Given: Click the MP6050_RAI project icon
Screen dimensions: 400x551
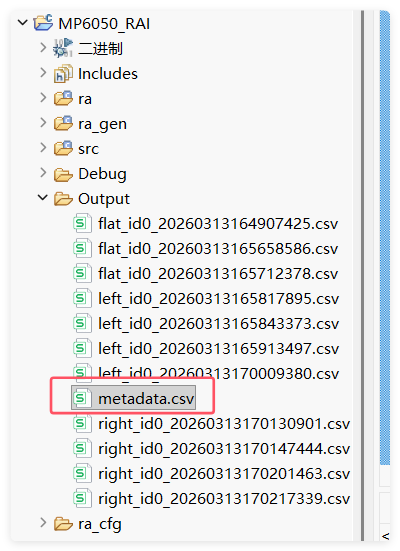Looking at the screenshot, I should point(43,22).
